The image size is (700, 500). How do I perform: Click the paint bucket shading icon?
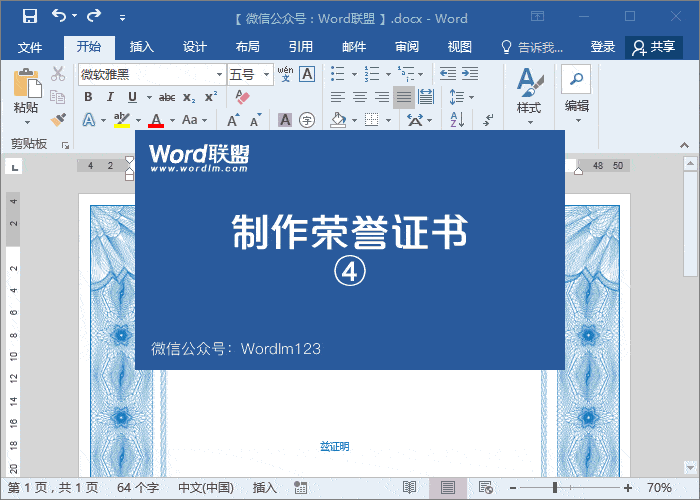[338, 120]
